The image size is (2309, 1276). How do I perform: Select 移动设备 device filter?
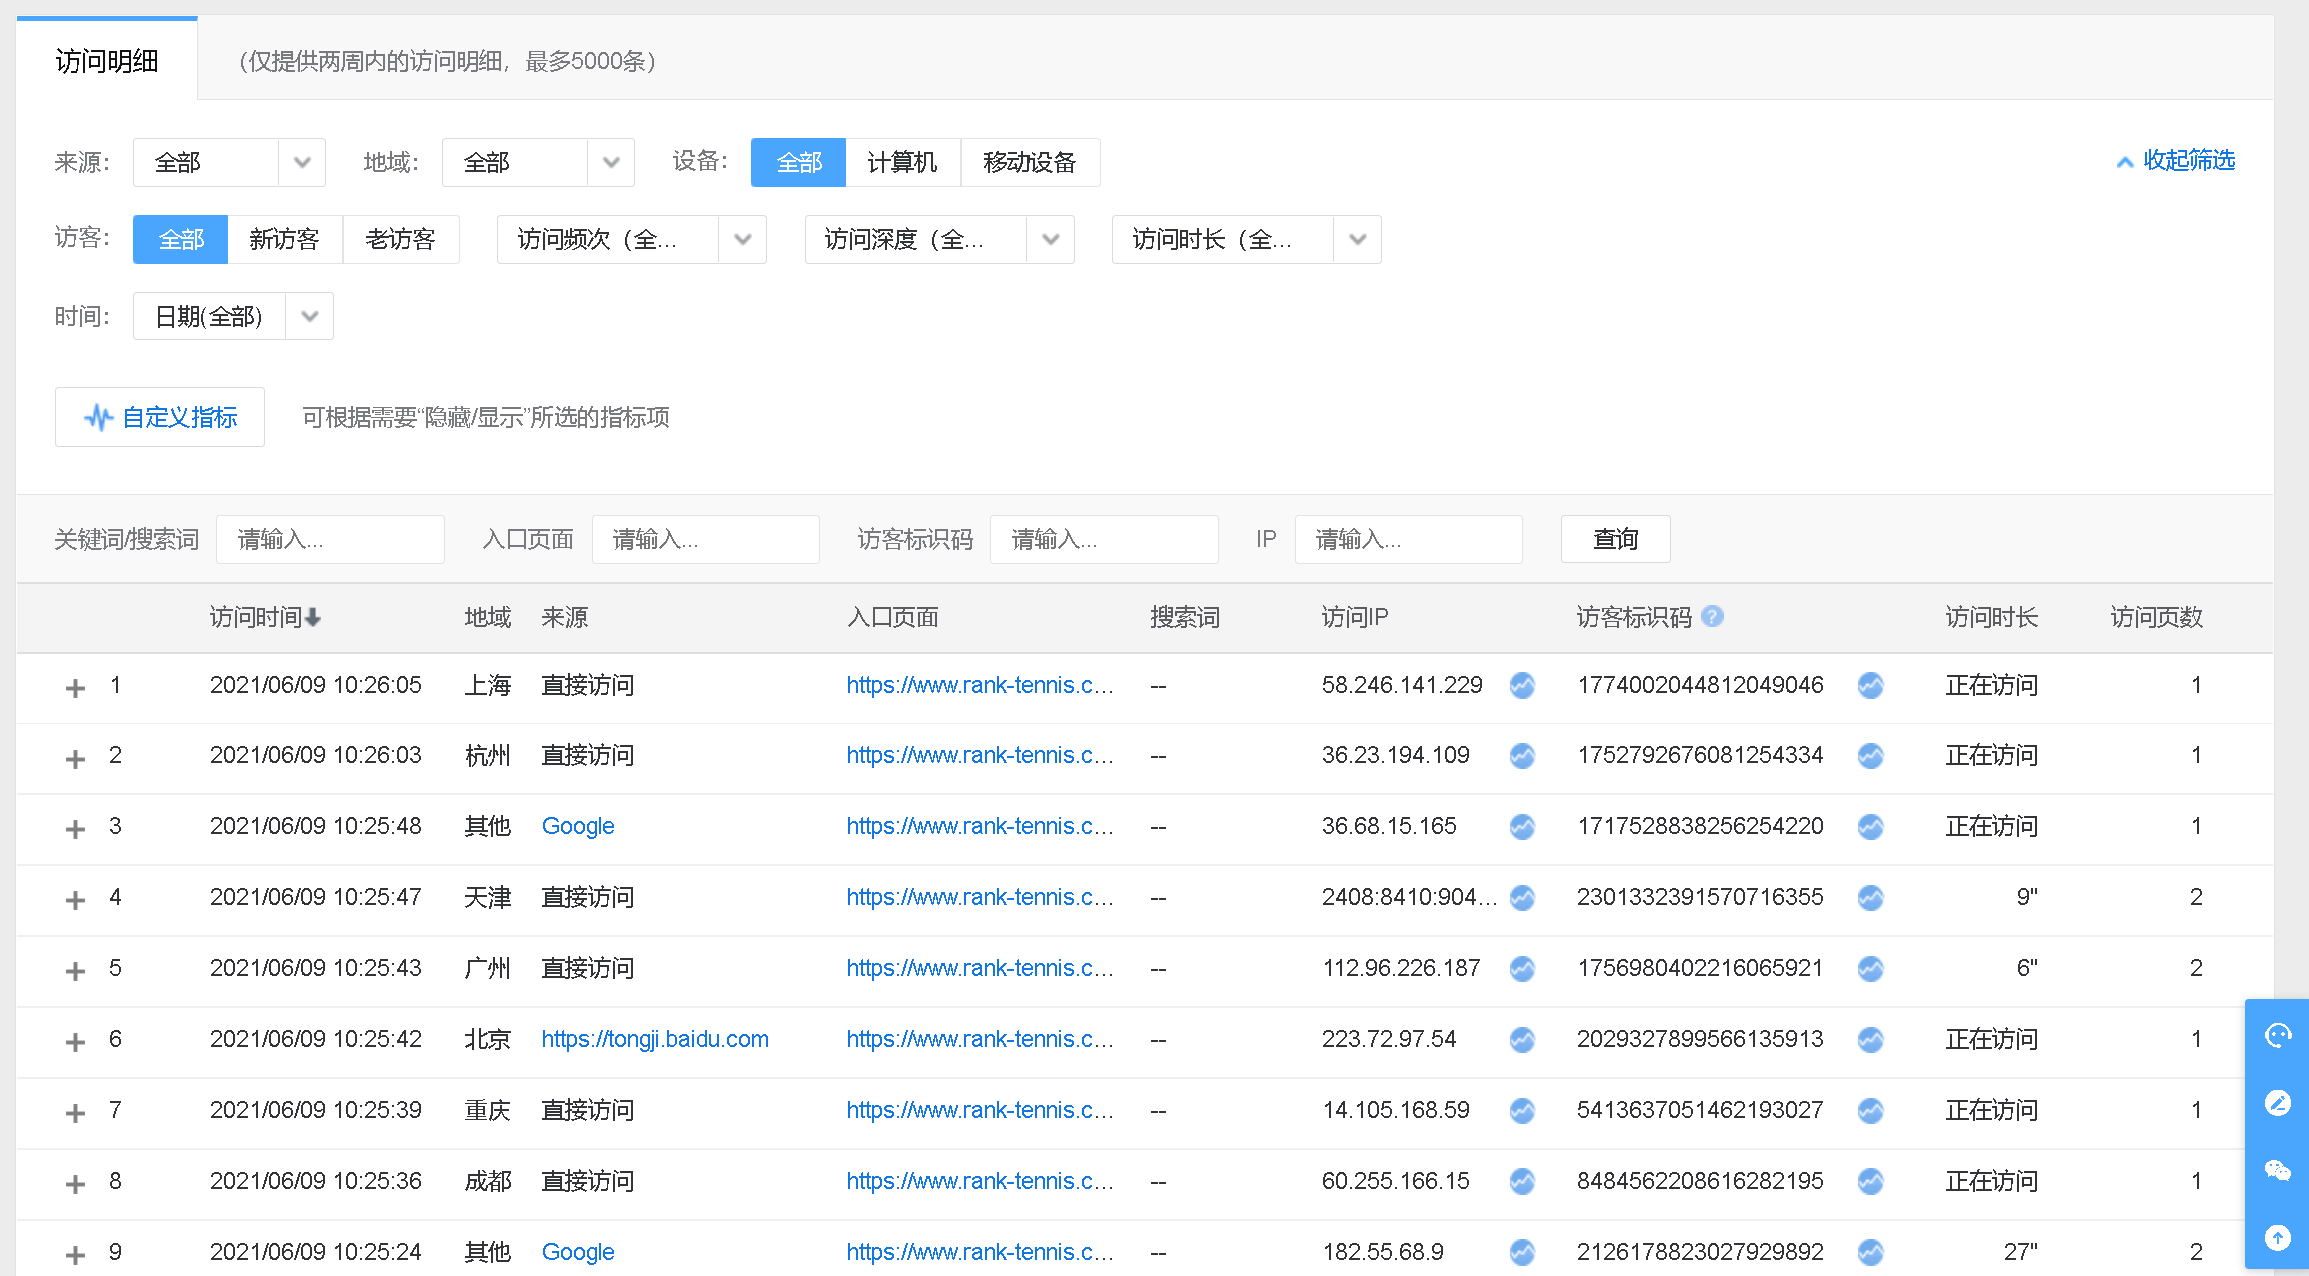pos(1029,162)
